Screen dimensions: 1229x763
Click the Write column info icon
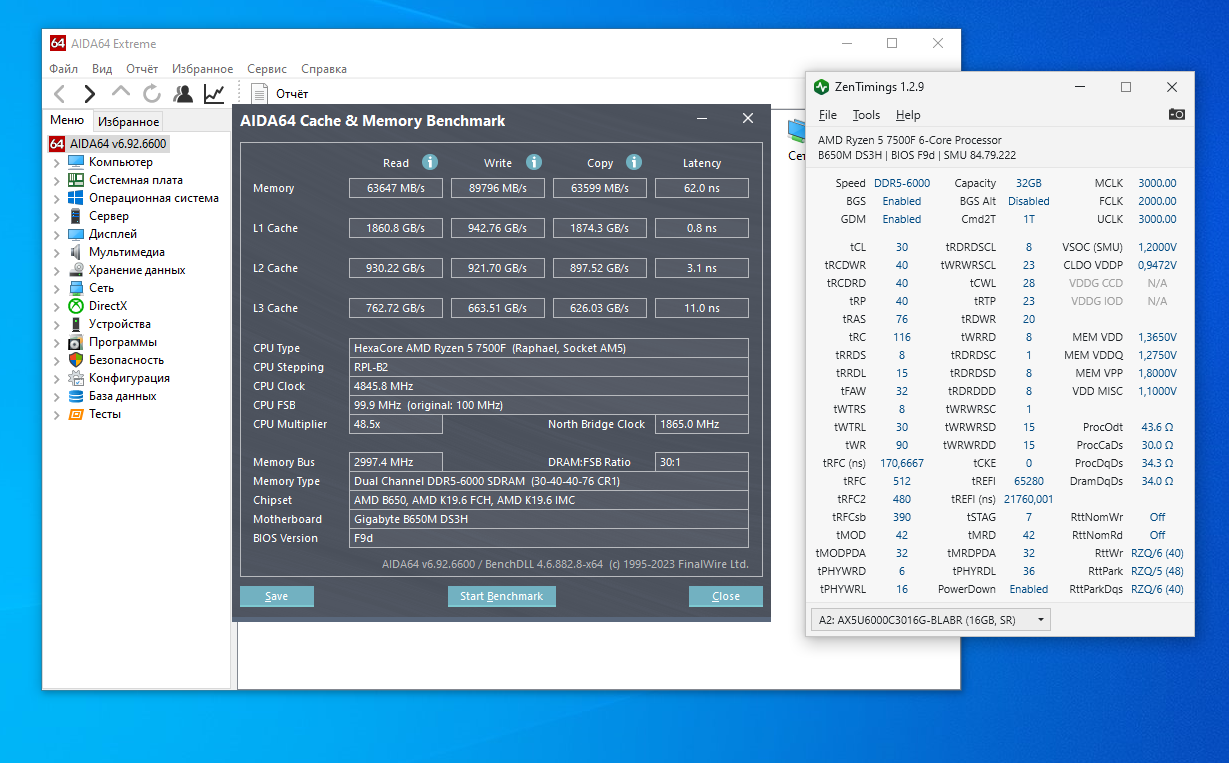(534, 162)
